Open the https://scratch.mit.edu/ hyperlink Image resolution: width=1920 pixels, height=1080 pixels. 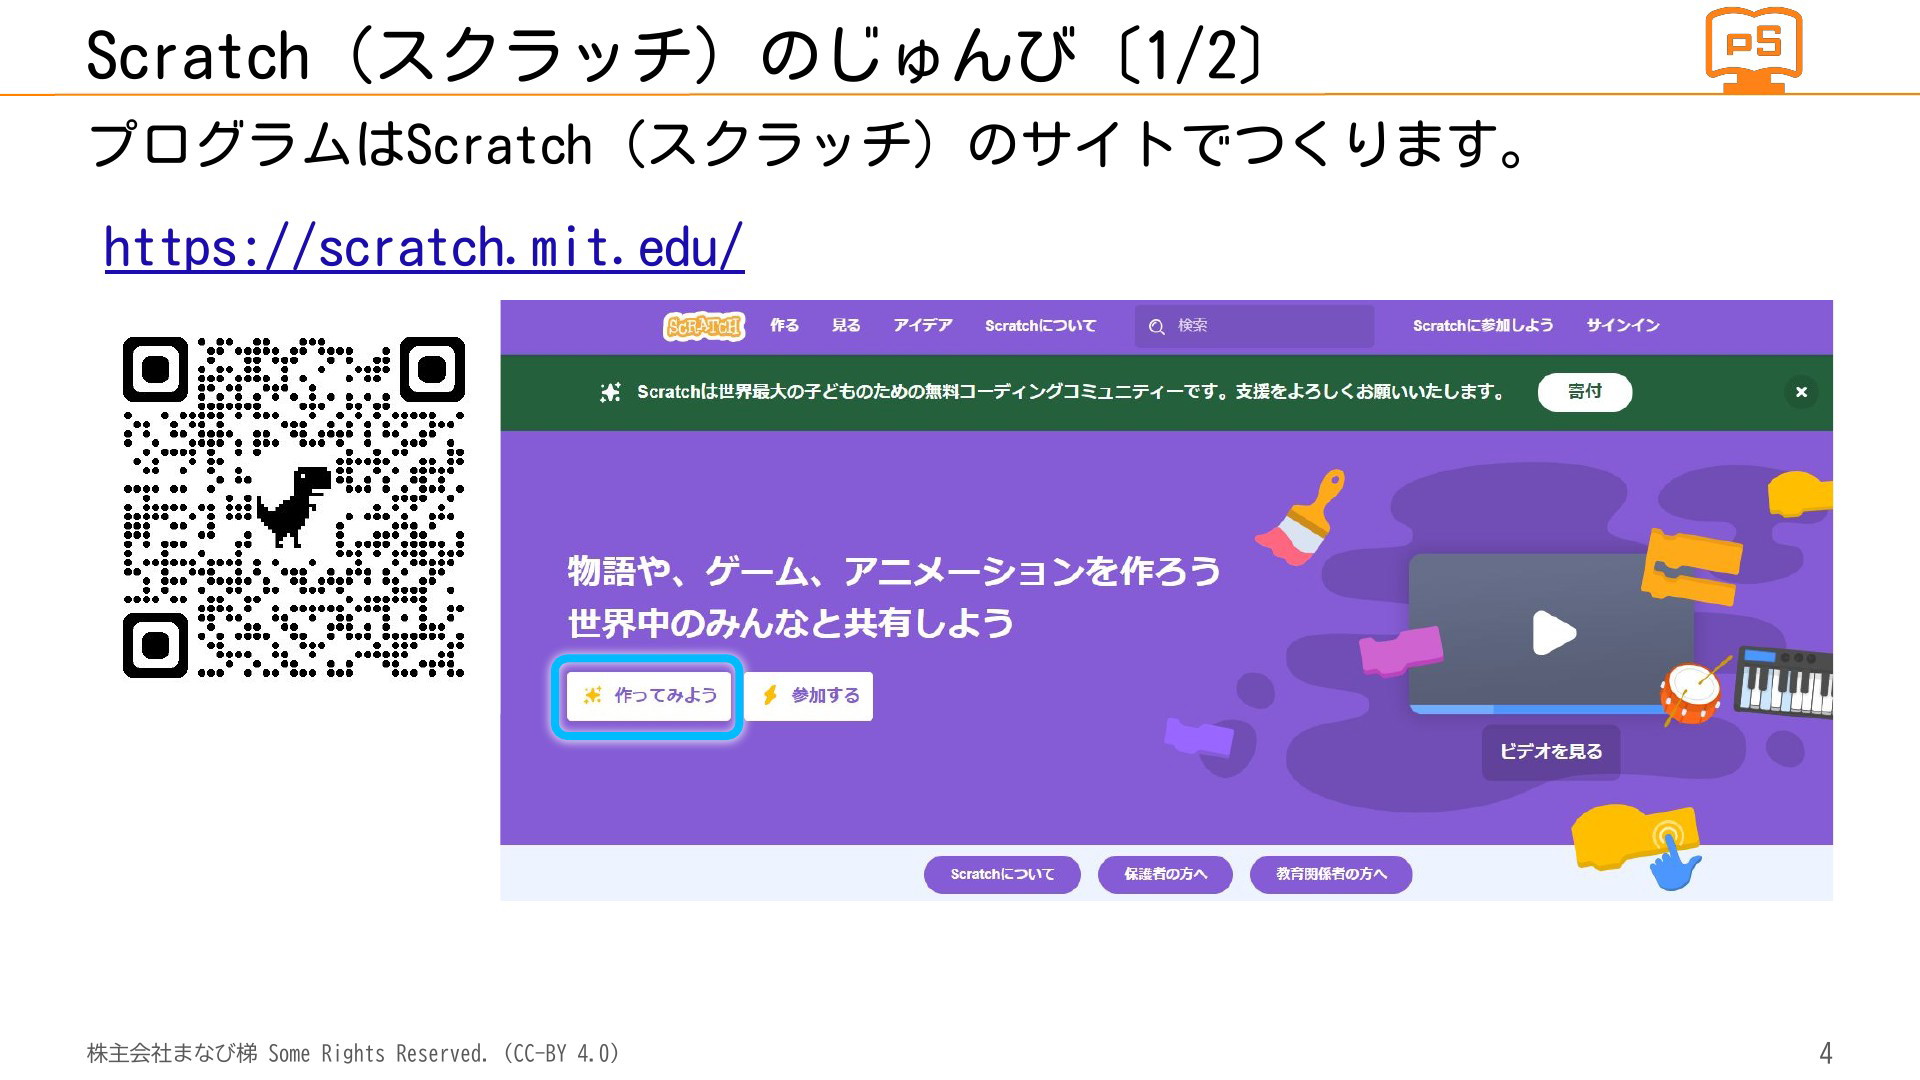pos(424,247)
